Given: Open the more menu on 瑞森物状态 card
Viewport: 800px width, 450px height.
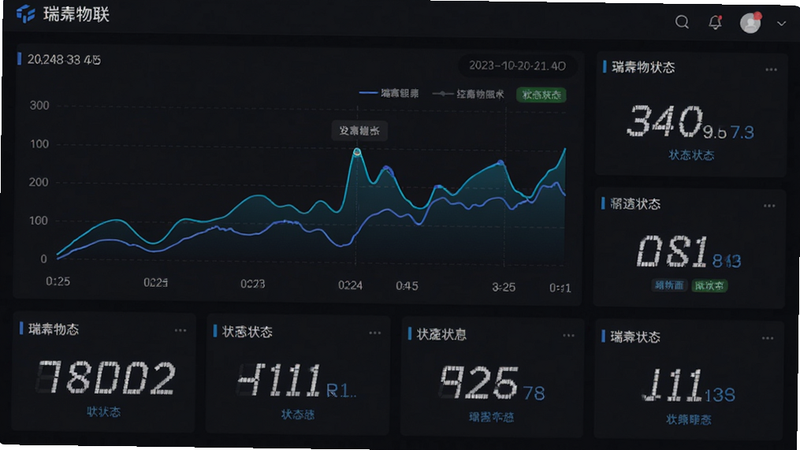Looking at the screenshot, I should pyautogui.click(x=771, y=69).
